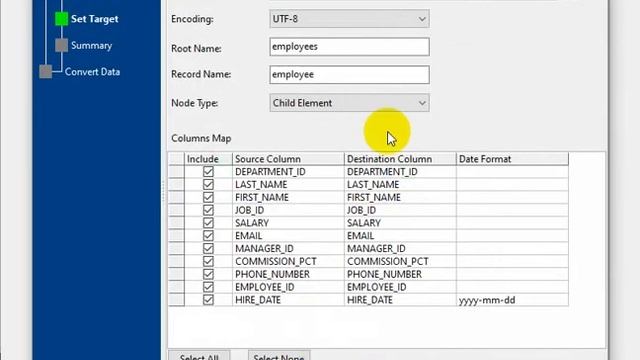The width and height of the screenshot is (640, 360).
Task: Select destination cell EMAIL
Action: click(x=400, y=236)
